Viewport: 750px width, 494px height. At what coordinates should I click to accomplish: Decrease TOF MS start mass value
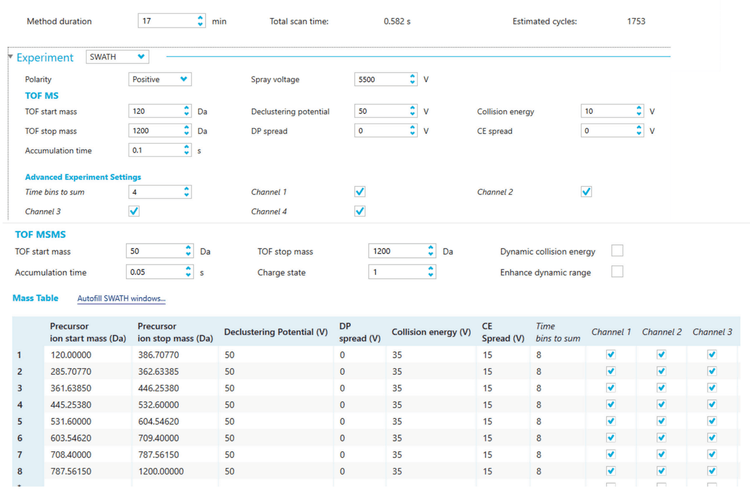tap(186, 115)
